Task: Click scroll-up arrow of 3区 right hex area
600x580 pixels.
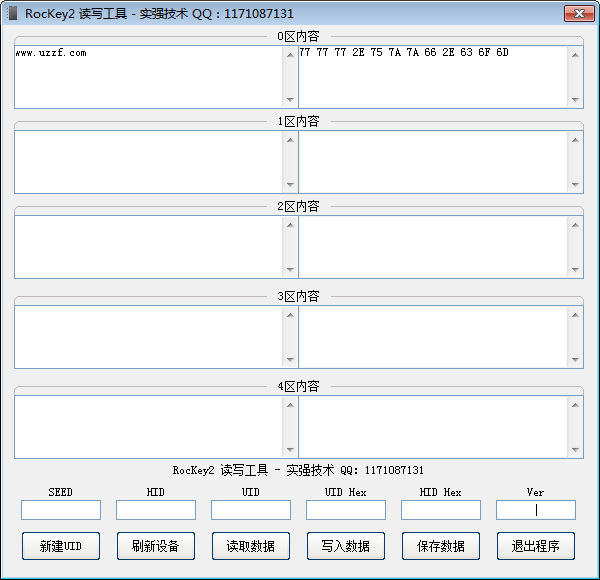Action: point(575,315)
